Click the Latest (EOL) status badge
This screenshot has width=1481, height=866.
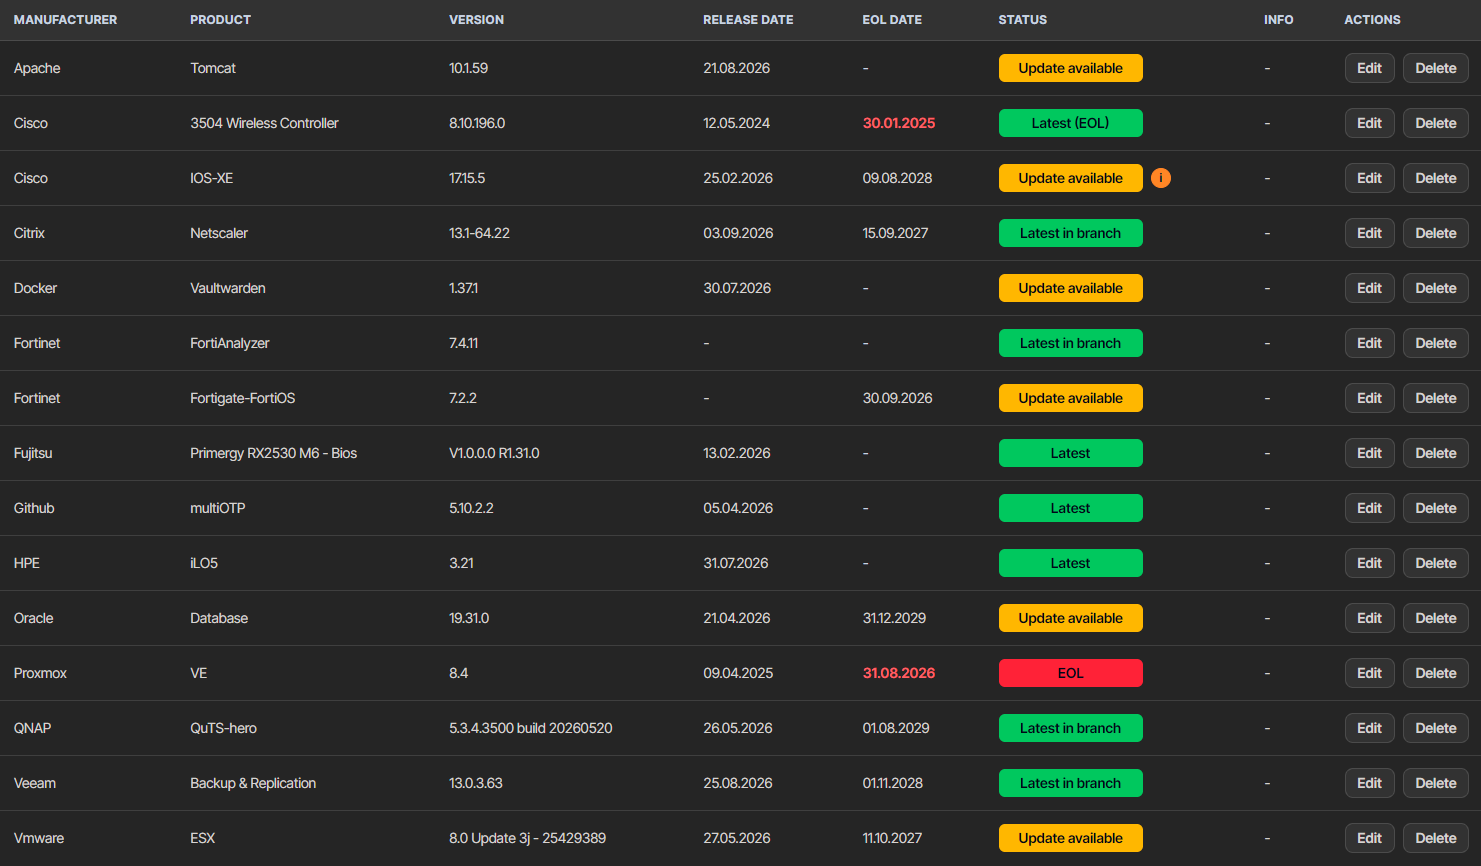point(1070,123)
